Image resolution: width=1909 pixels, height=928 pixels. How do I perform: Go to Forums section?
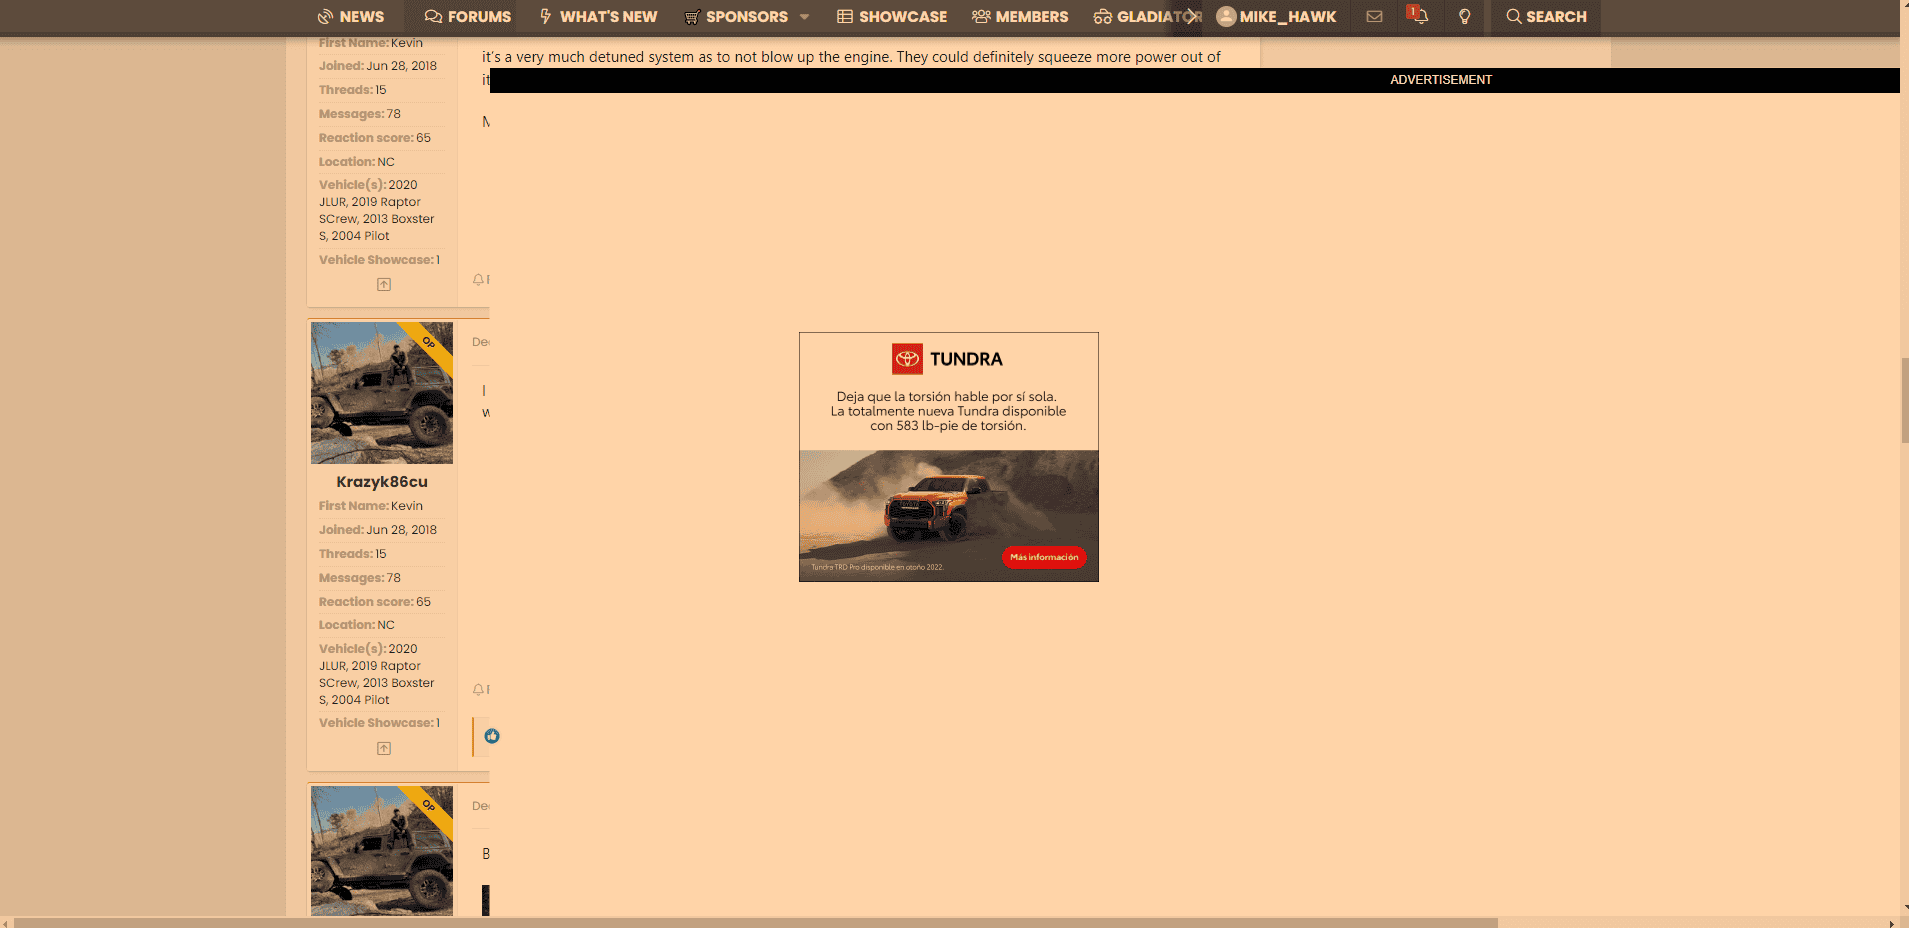click(x=467, y=17)
